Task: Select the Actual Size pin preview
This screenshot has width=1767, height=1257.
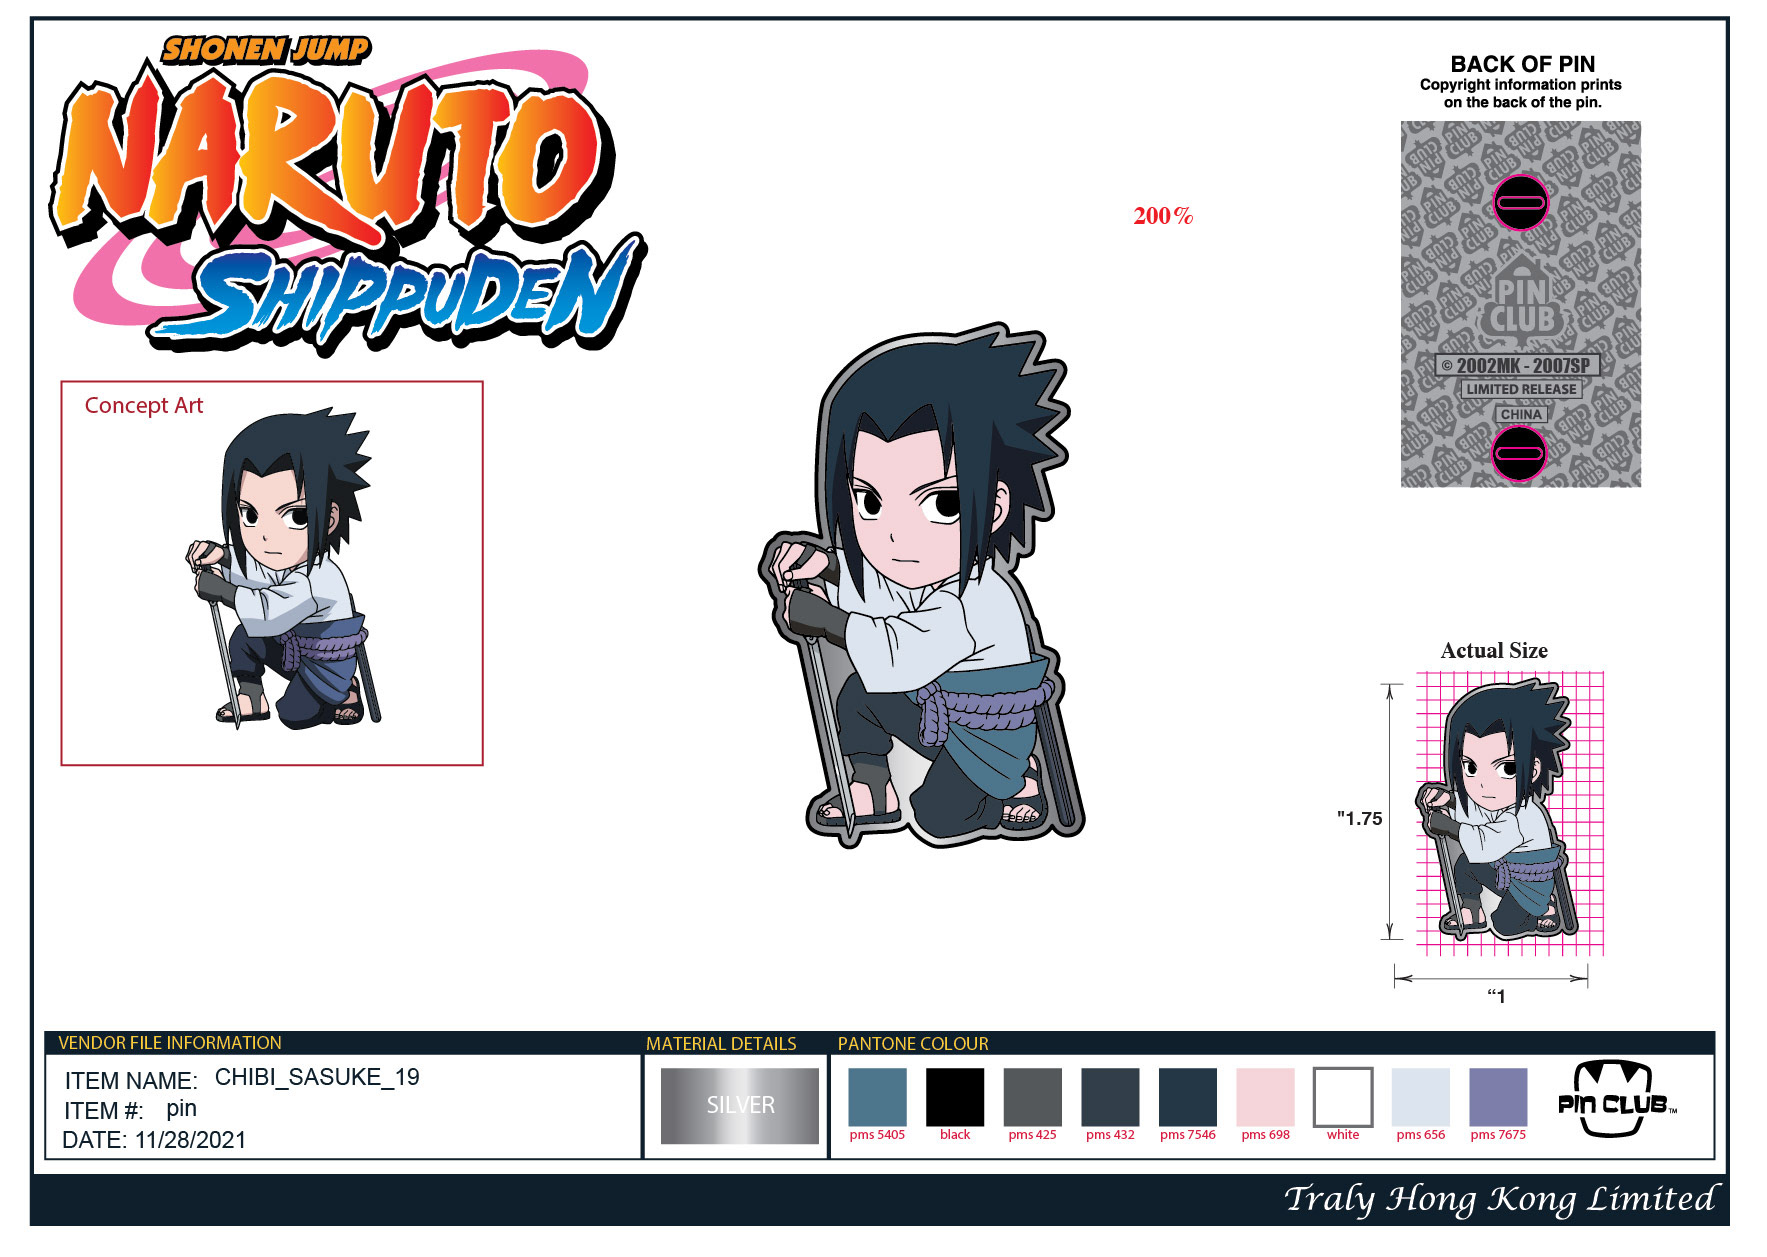Action: click(1497, 809)
